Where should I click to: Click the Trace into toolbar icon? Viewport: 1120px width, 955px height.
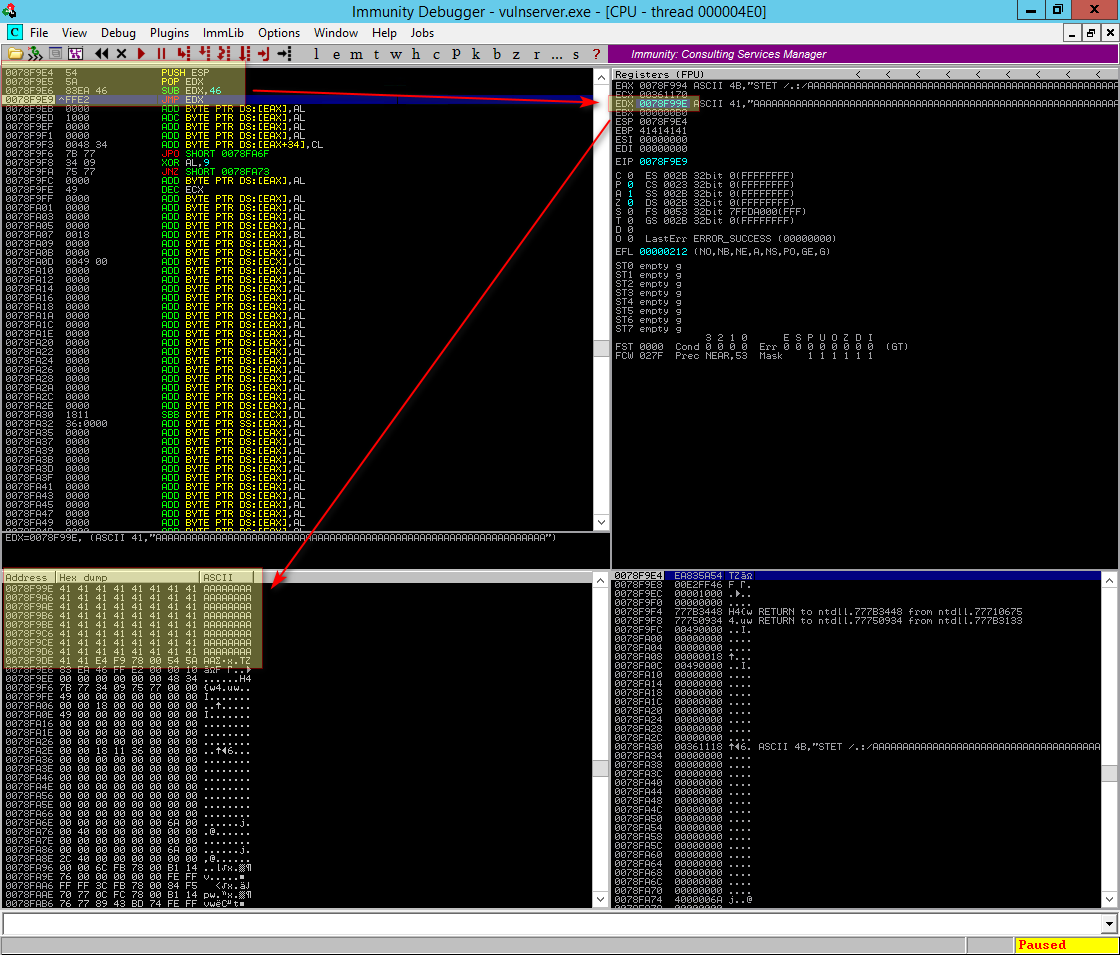coord(224,54)
